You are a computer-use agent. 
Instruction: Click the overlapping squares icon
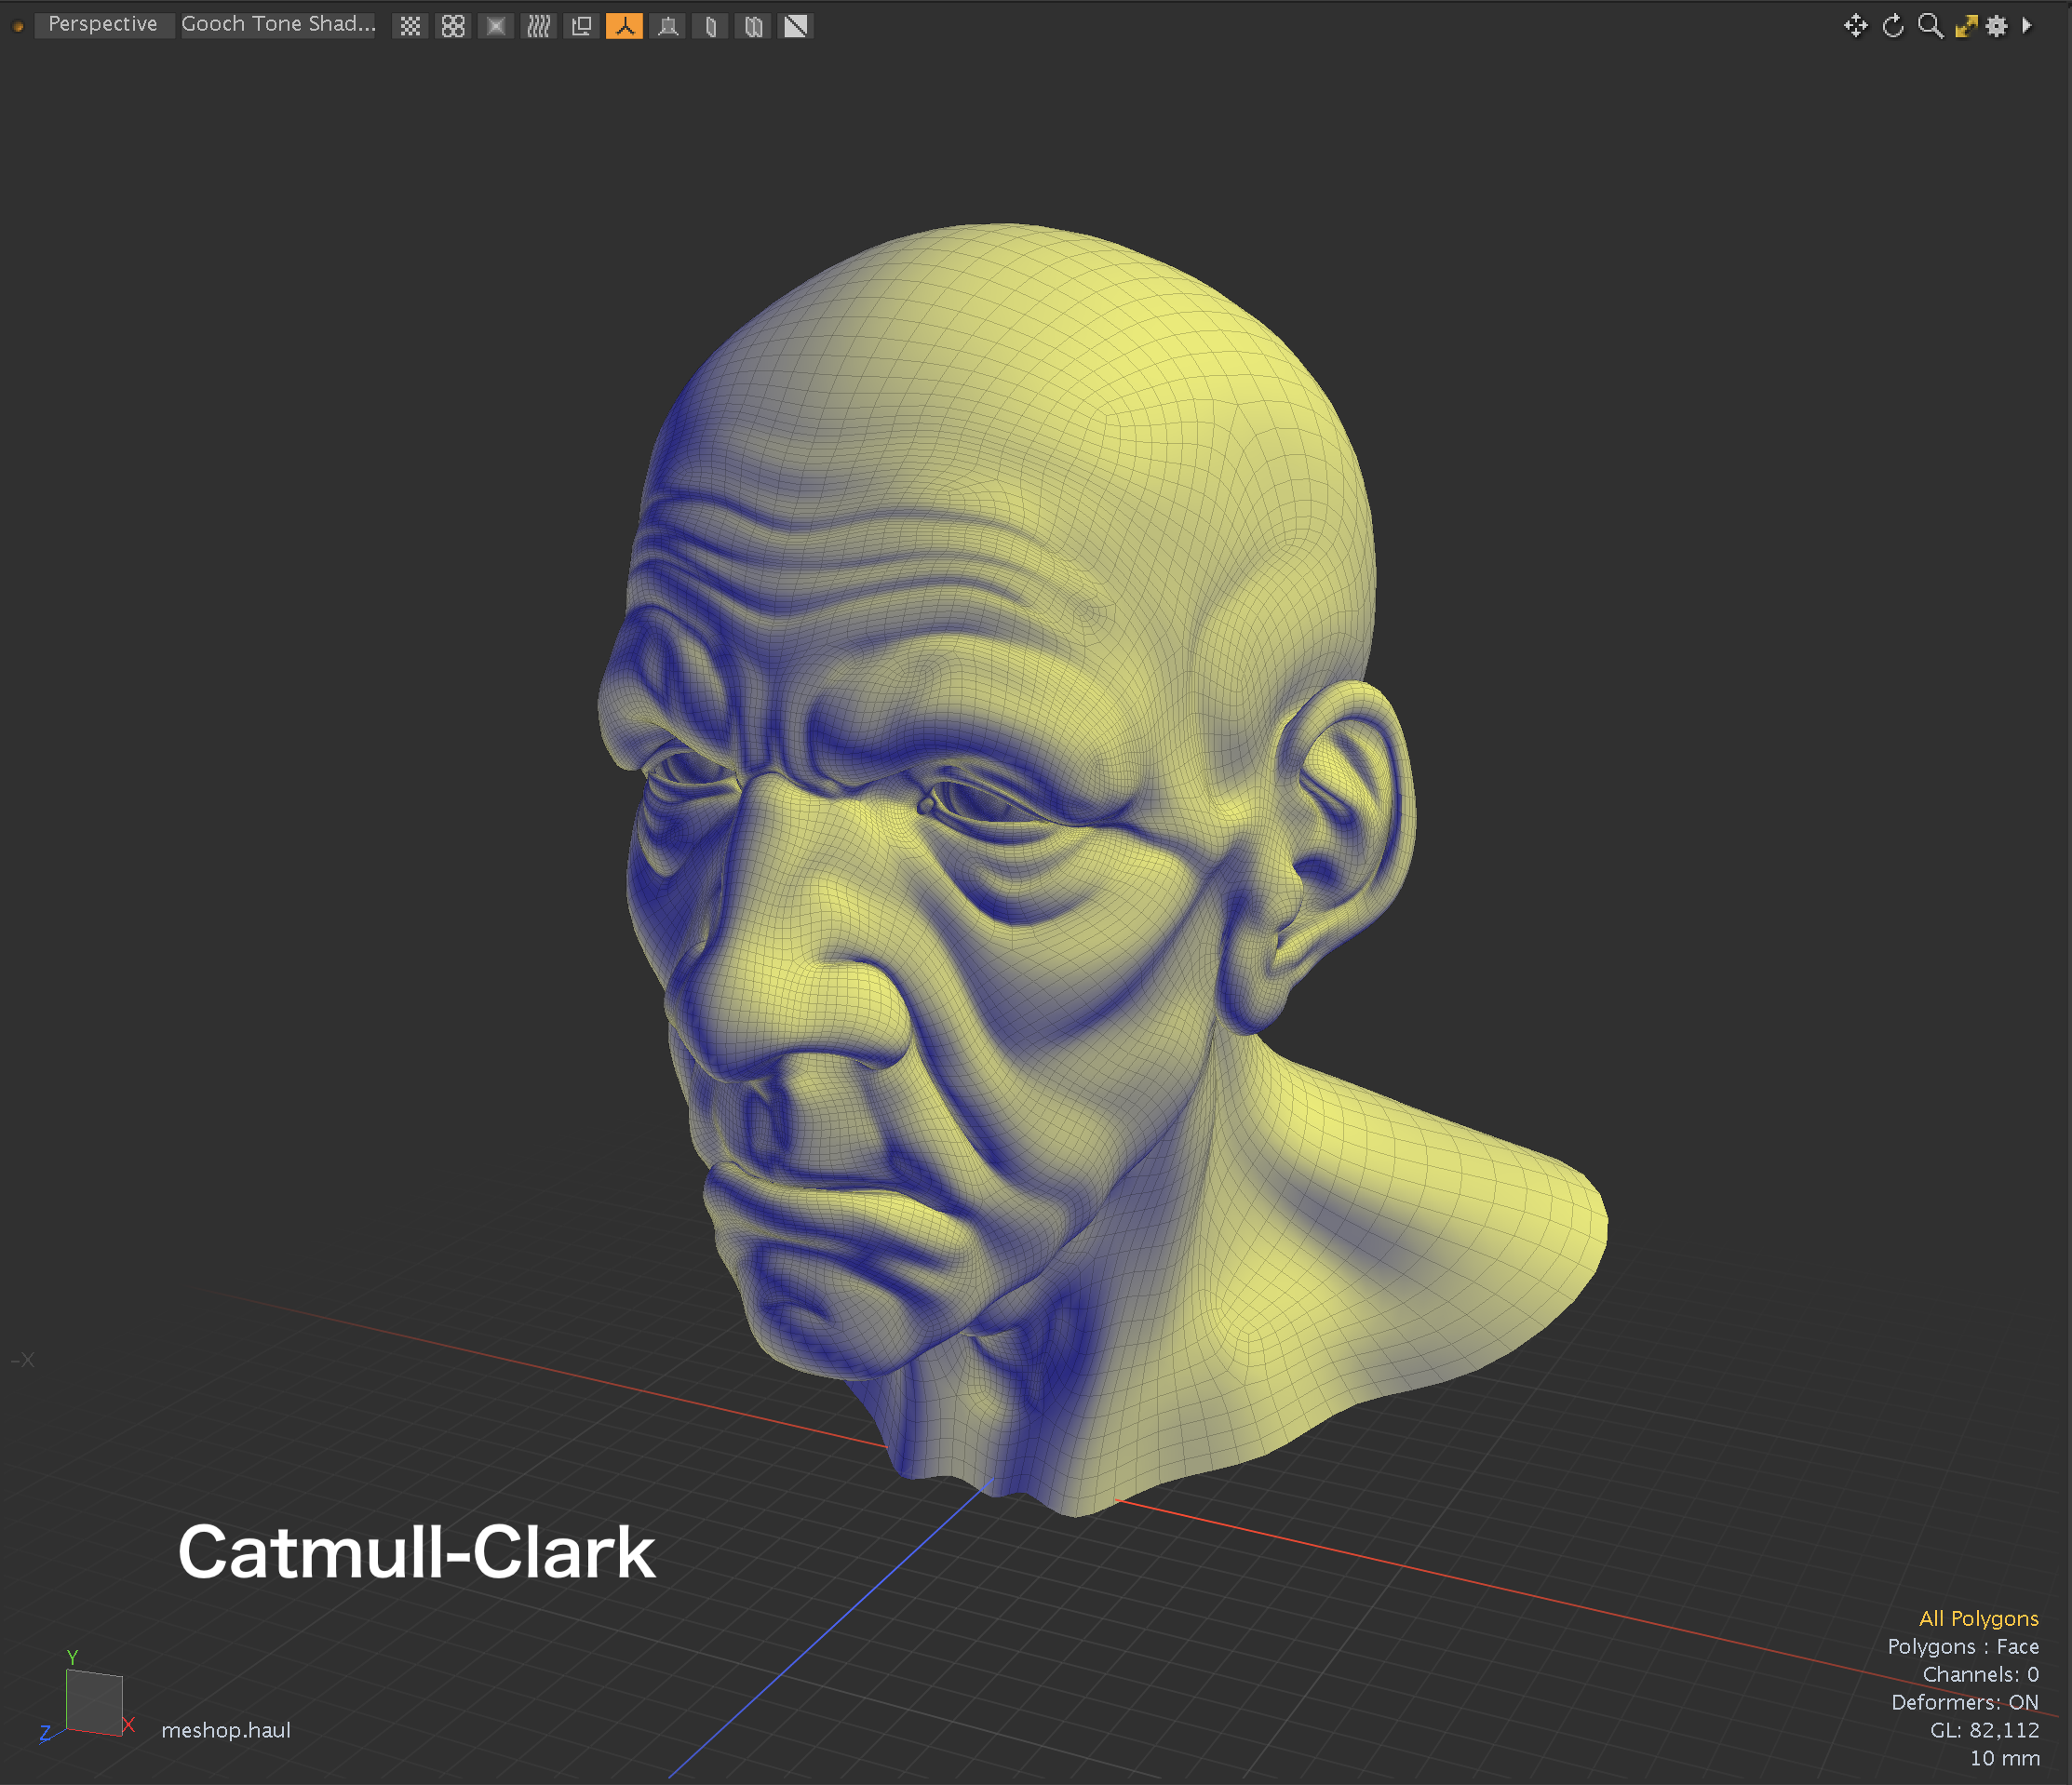581,26
